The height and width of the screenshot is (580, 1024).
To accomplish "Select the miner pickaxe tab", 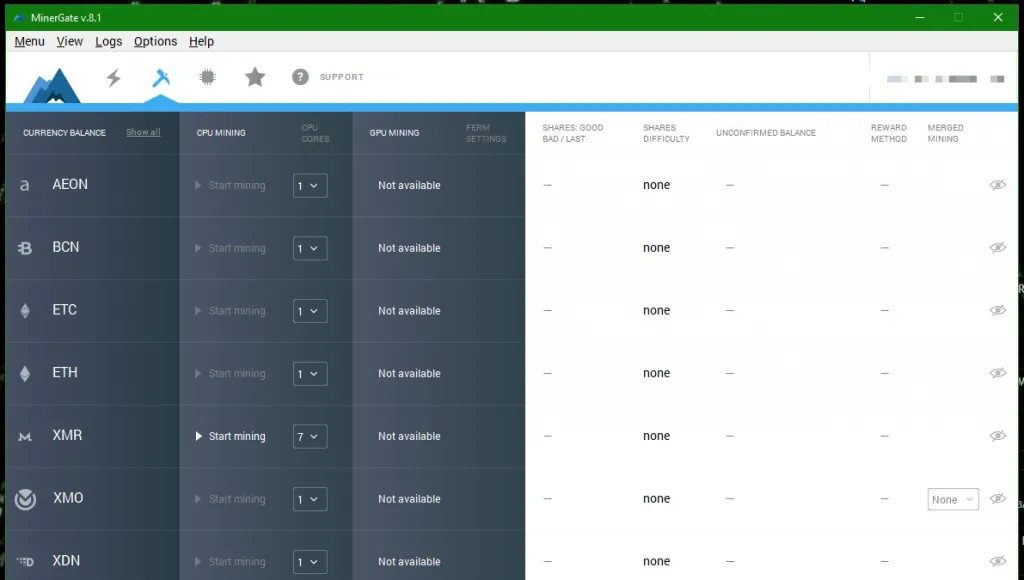I will (161, 78).
